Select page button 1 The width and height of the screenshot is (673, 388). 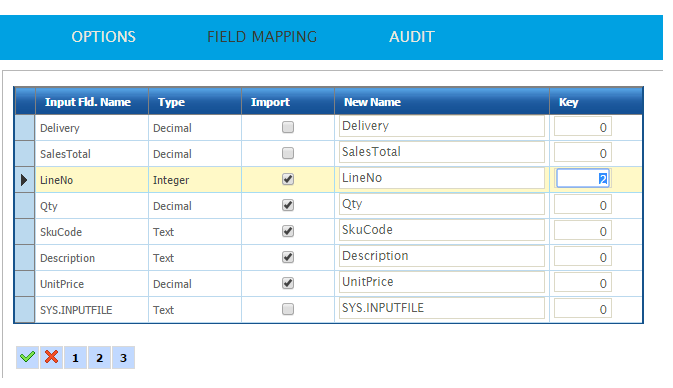pyautogui.click(x=76, y=357)
